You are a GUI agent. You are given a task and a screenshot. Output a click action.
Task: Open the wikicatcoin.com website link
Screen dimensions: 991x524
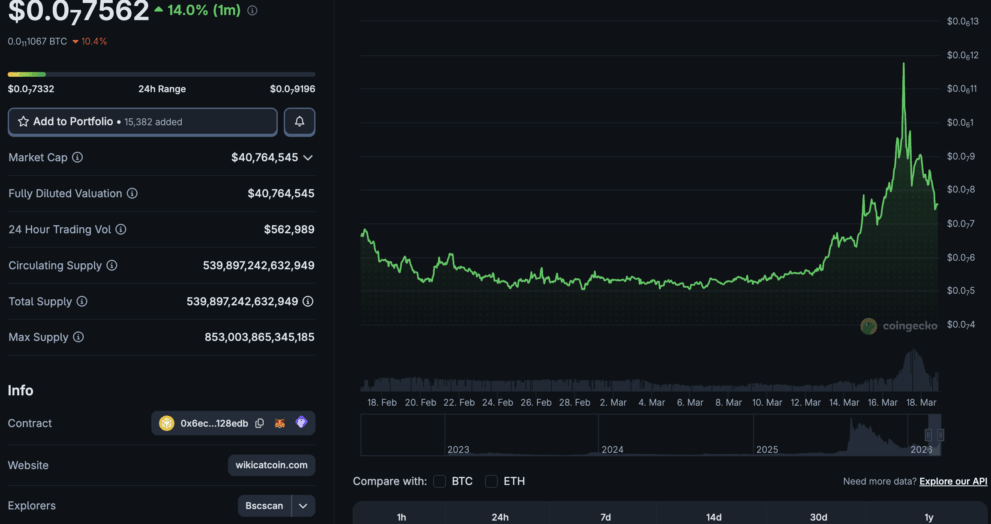[271, 465]
